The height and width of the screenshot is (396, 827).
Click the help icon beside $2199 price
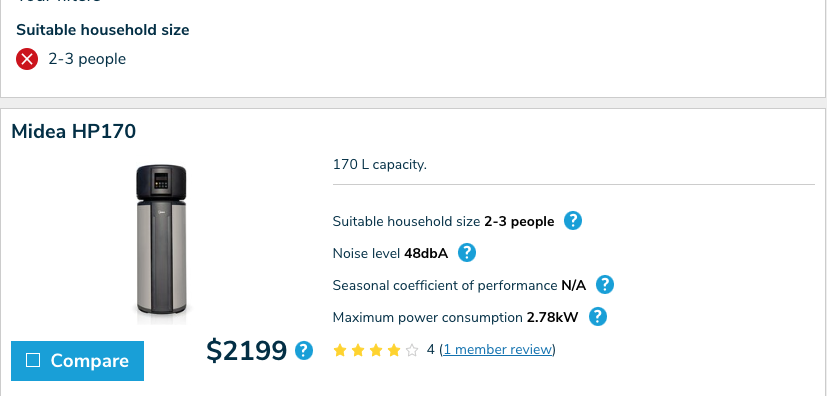click(304, 351)
